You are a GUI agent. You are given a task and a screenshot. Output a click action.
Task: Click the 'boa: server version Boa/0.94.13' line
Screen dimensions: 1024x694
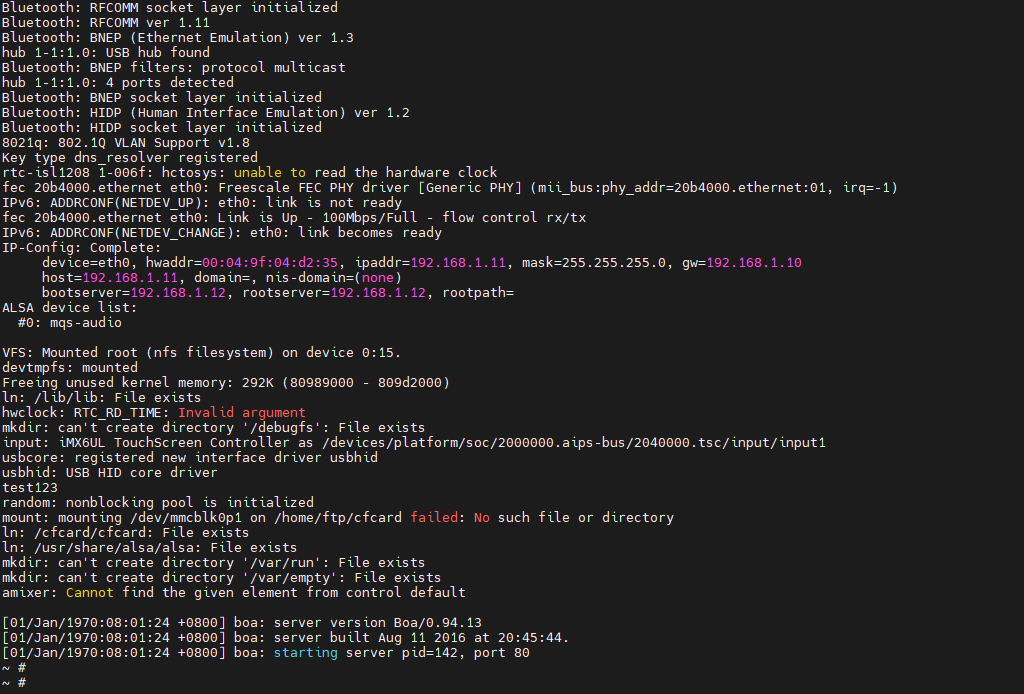pyautogui.click(x=242, y=623)
